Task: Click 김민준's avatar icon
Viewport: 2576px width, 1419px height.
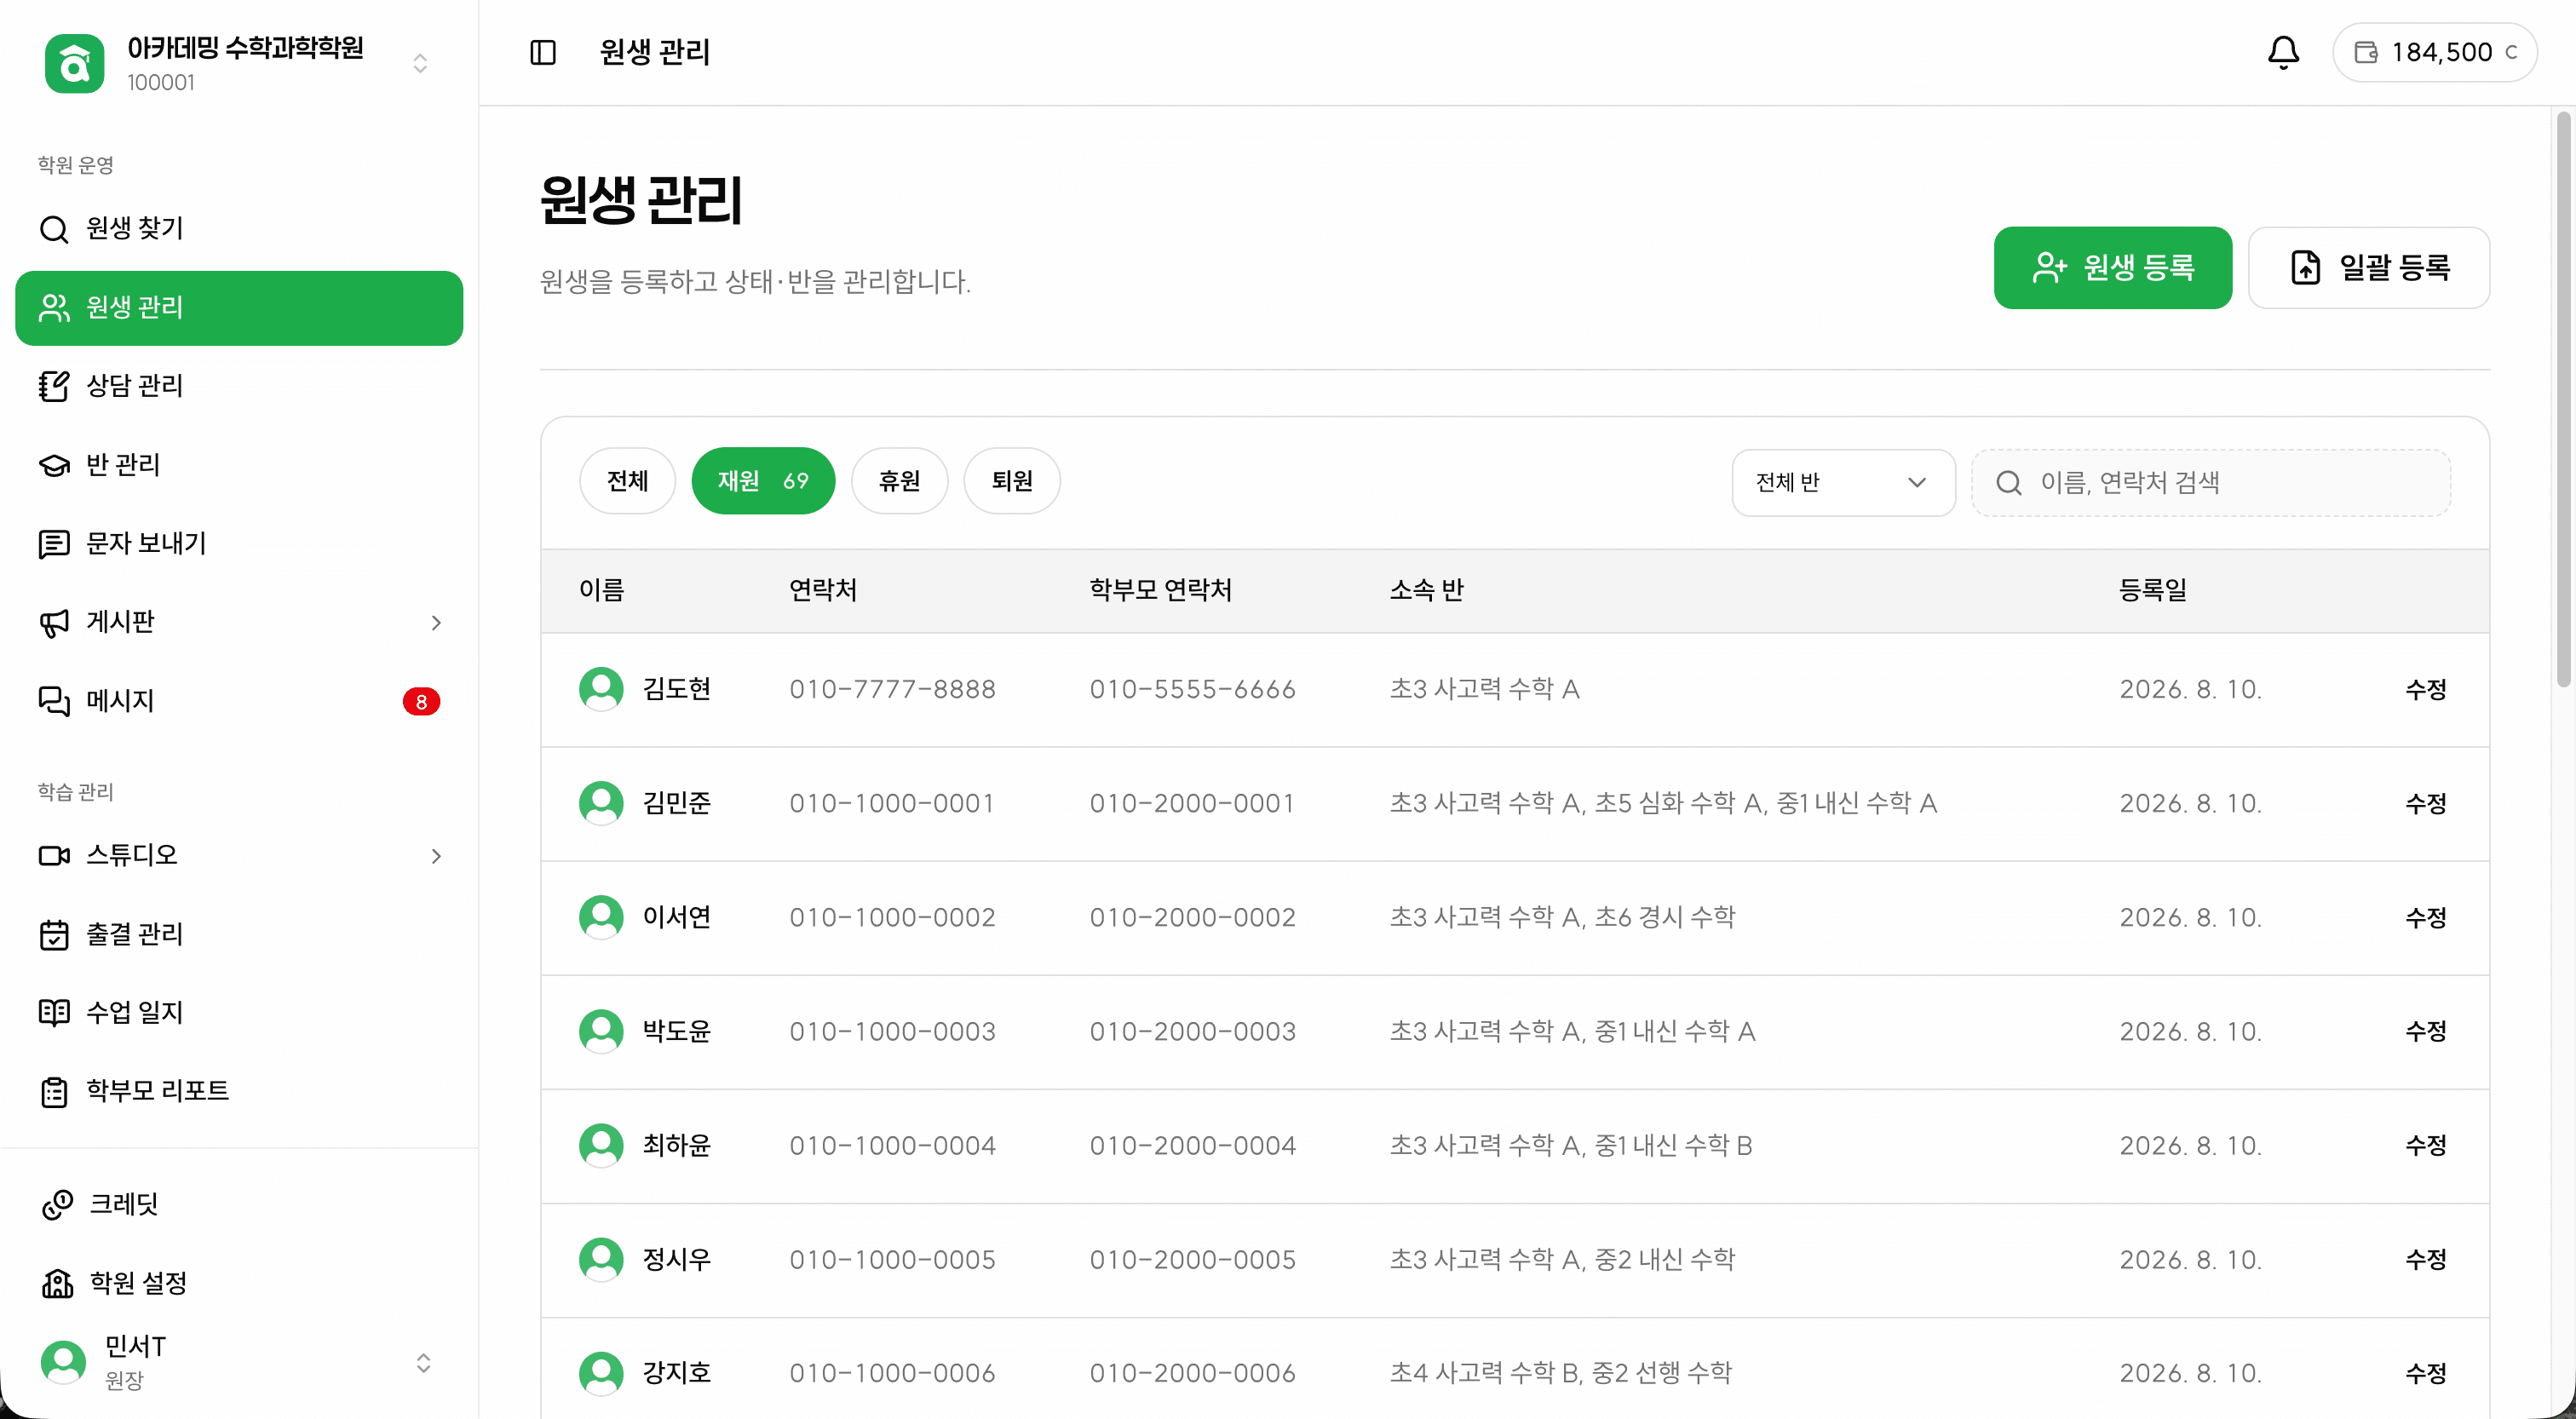Action: 601,804
